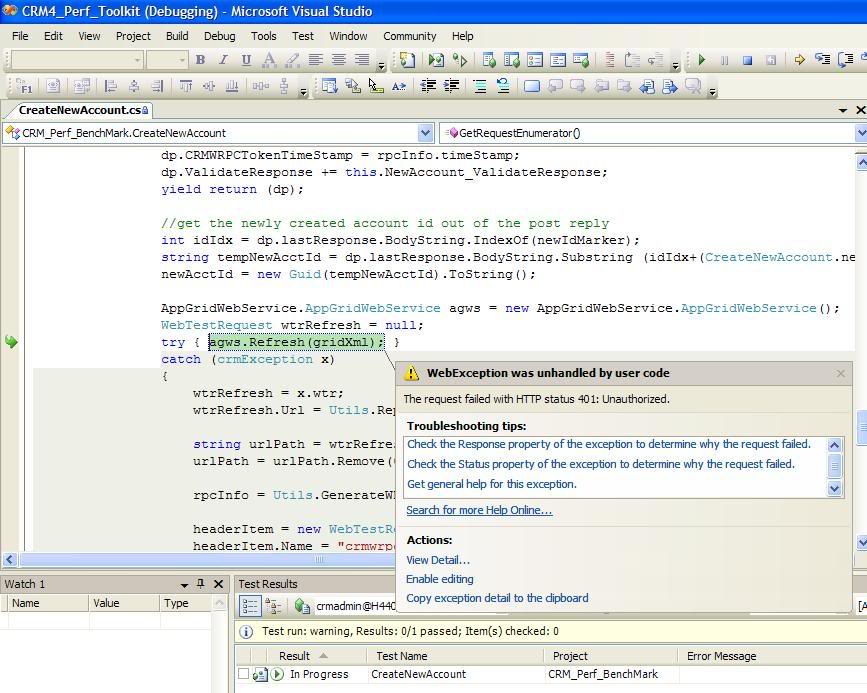Click the code editor horizontal scroll left arrow
867x693 pixels.
pos(9,559)
